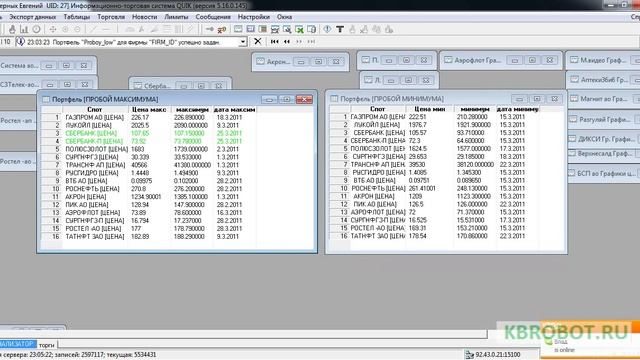Screen dimensions: 640x360
Task: Select ТАТНФТ ЗАО row in ПРОБОЙ МАКСИМУМА table
Action: click(x=149, y=236)
